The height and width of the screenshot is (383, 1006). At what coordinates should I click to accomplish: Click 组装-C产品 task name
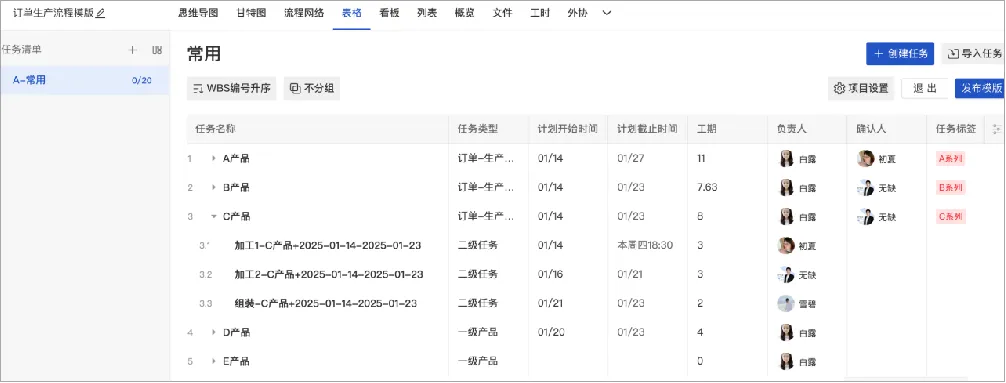point(326,303)
